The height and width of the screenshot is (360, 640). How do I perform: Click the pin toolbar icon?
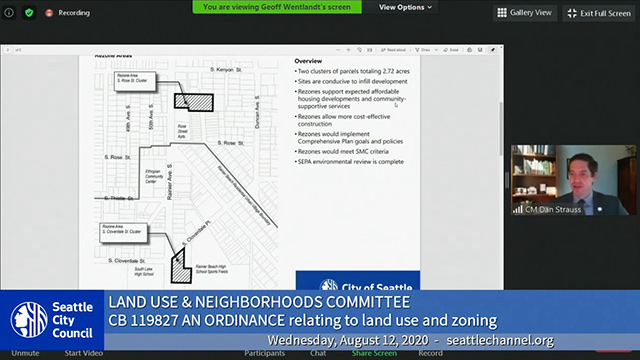point(493,50)
